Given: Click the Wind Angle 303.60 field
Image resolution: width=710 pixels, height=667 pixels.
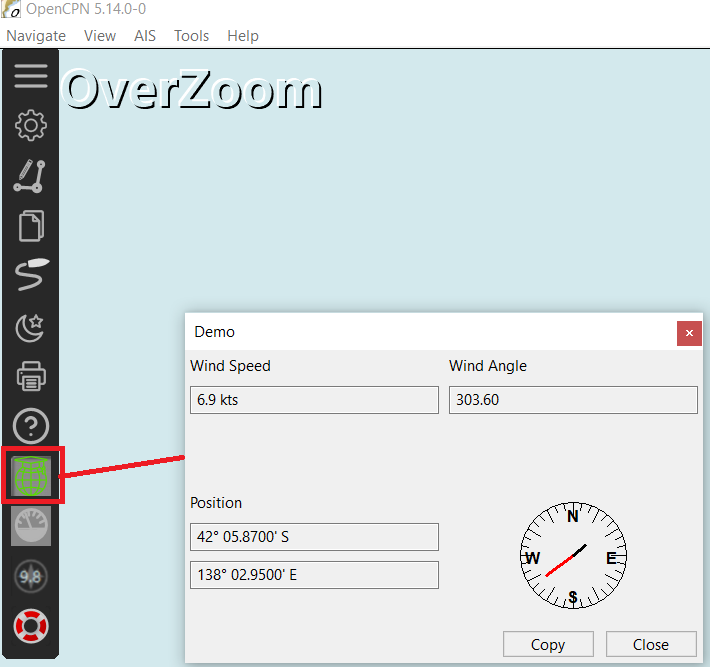Looking at the screenshot, I should [x=573, y=400].
